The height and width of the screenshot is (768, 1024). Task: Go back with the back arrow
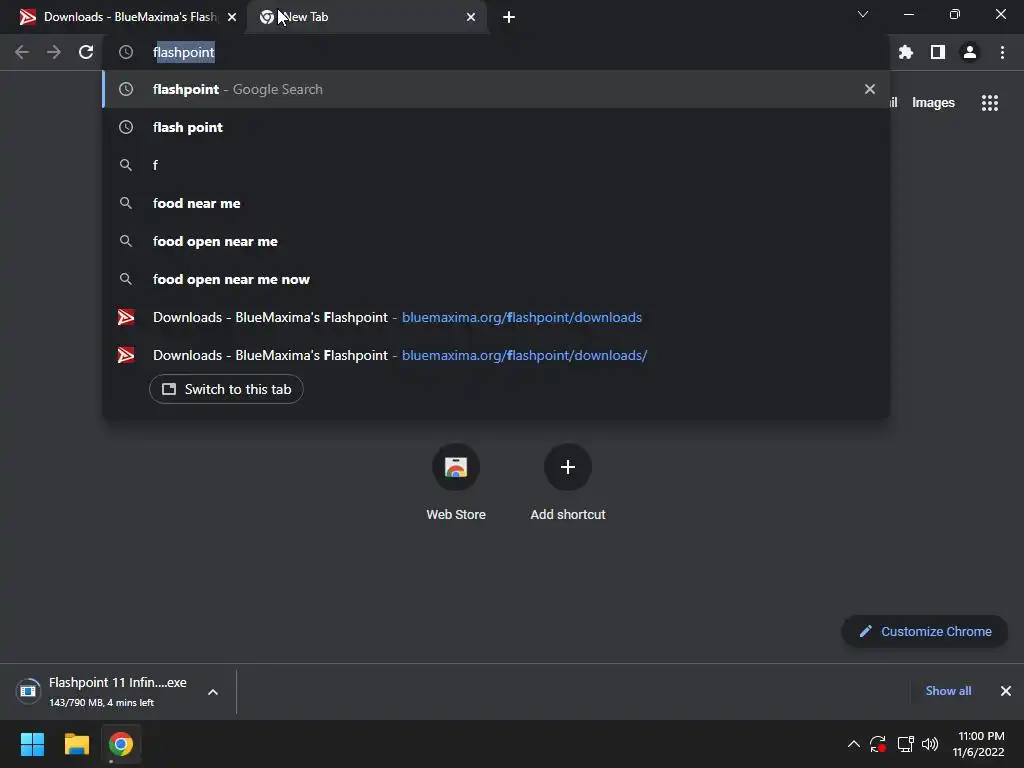(22, 52)
